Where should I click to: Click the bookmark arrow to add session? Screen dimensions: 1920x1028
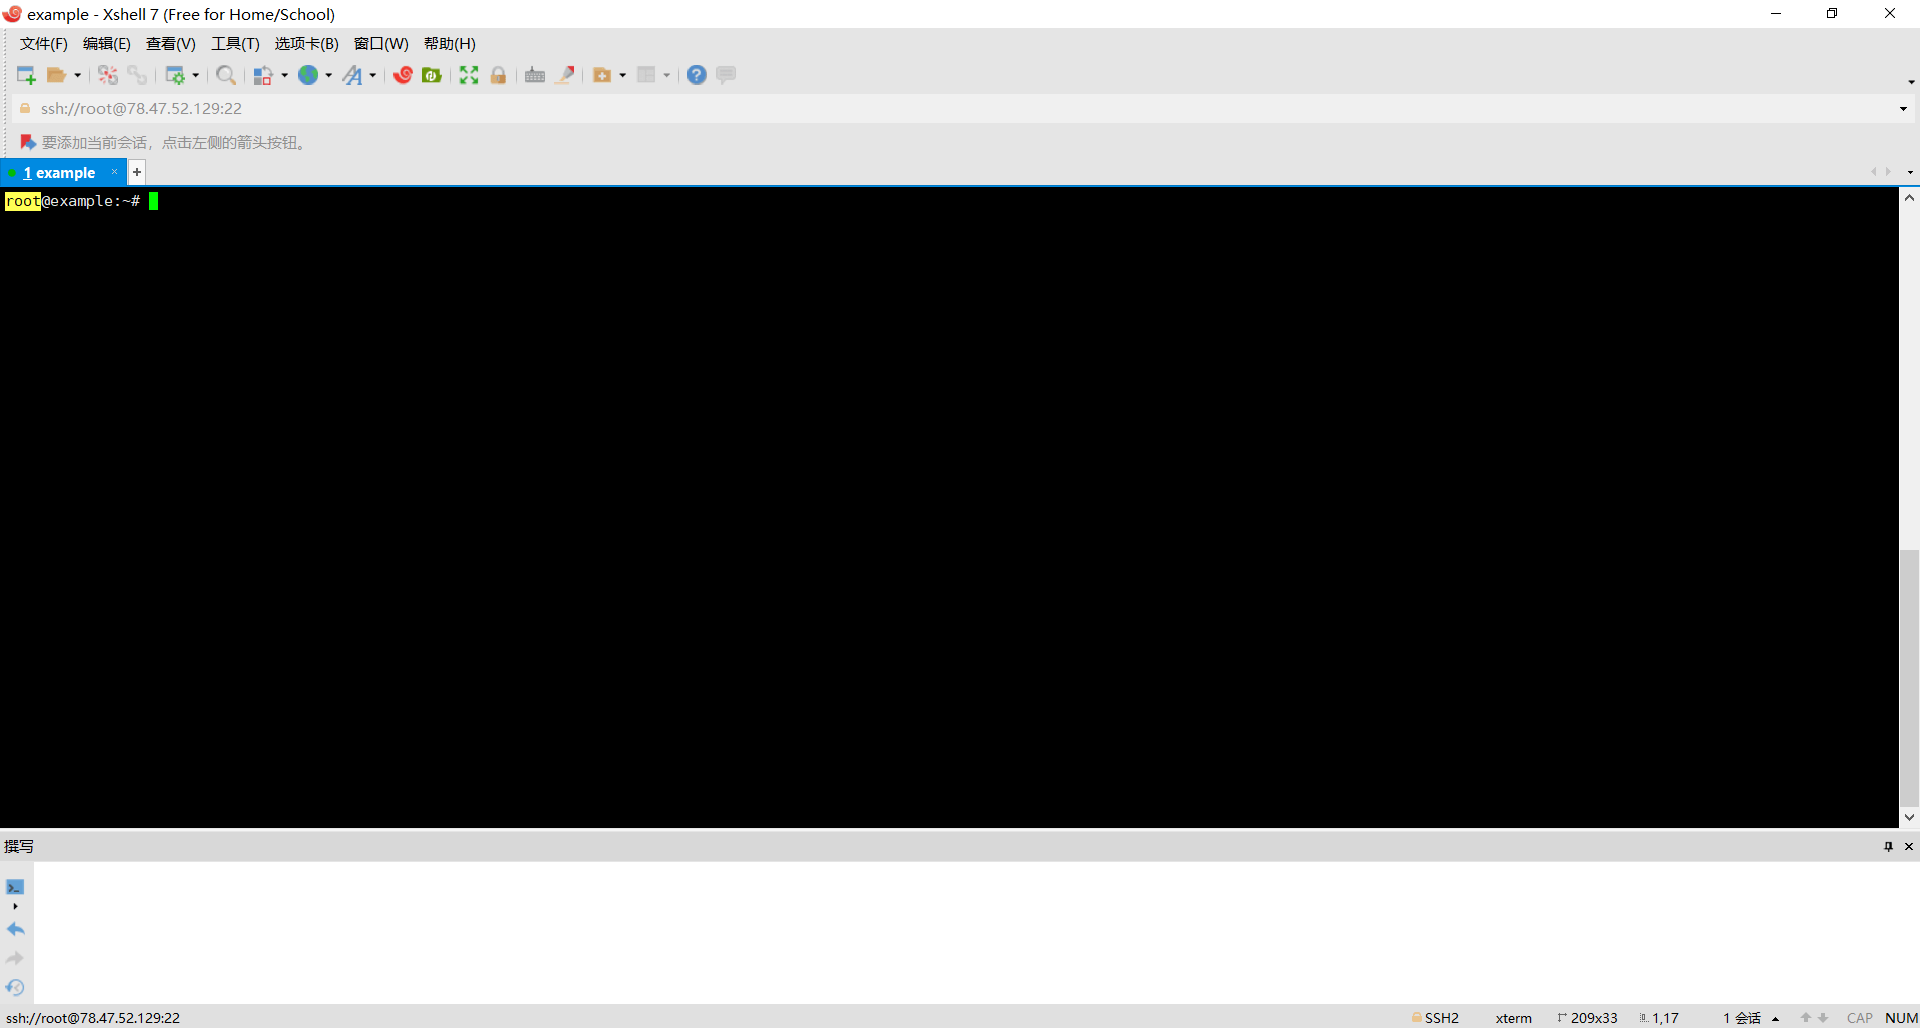tap(28, 142)
